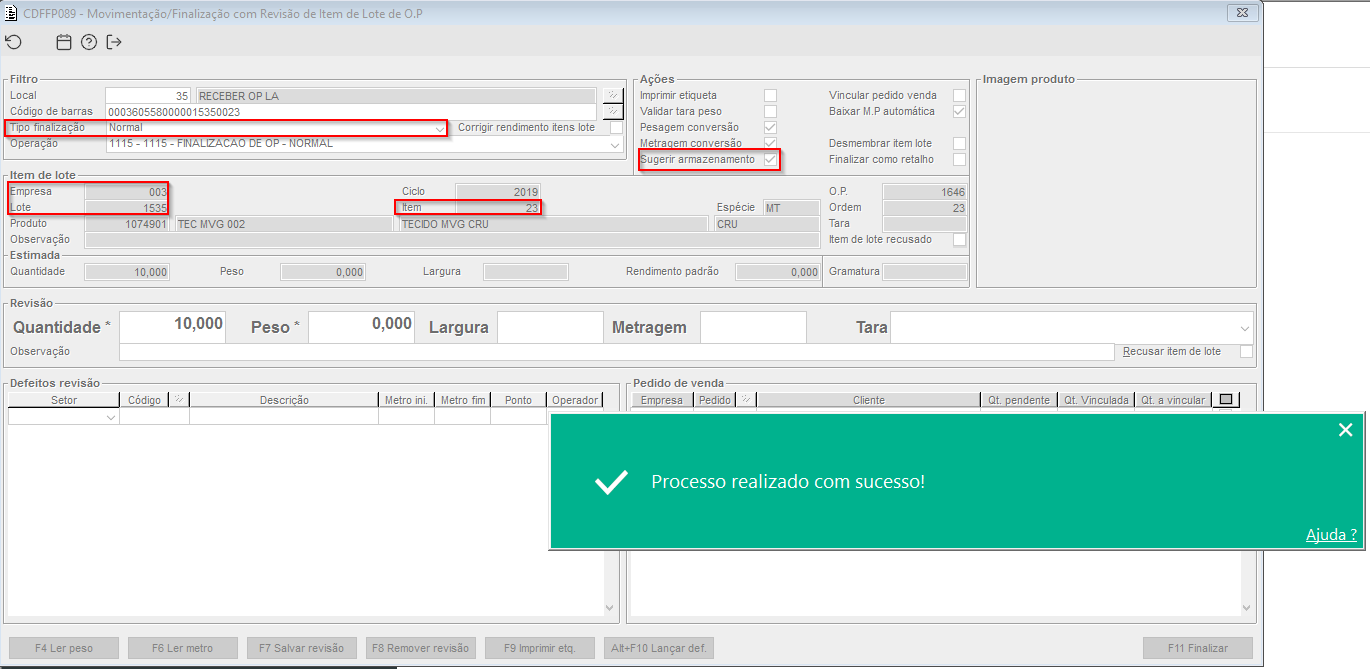Click the exit/logout toolbar icon
This screenshot has height=669, width=1370.
coord(114,42)
